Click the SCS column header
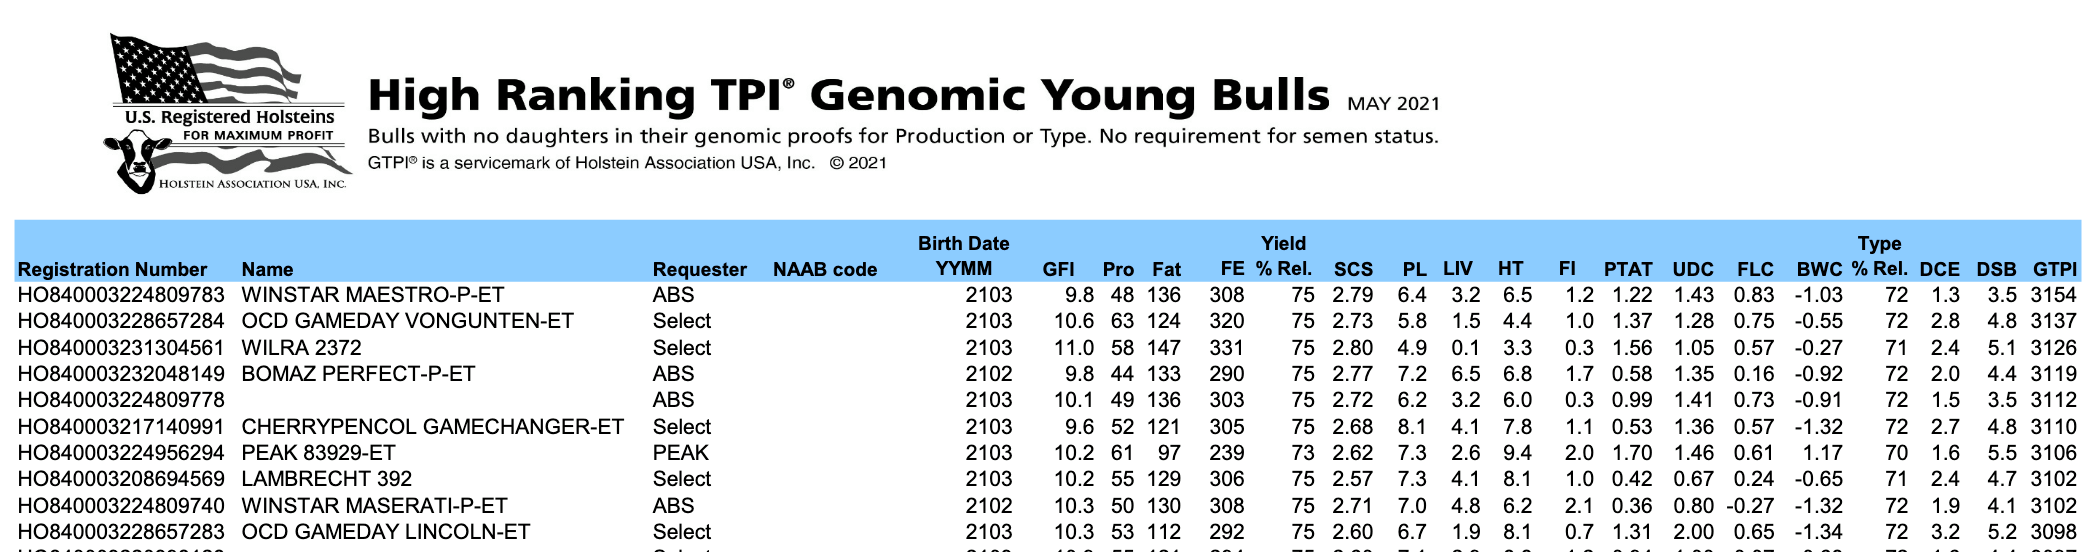The height and width of the screenshot is (552, 2098). 1353,269
